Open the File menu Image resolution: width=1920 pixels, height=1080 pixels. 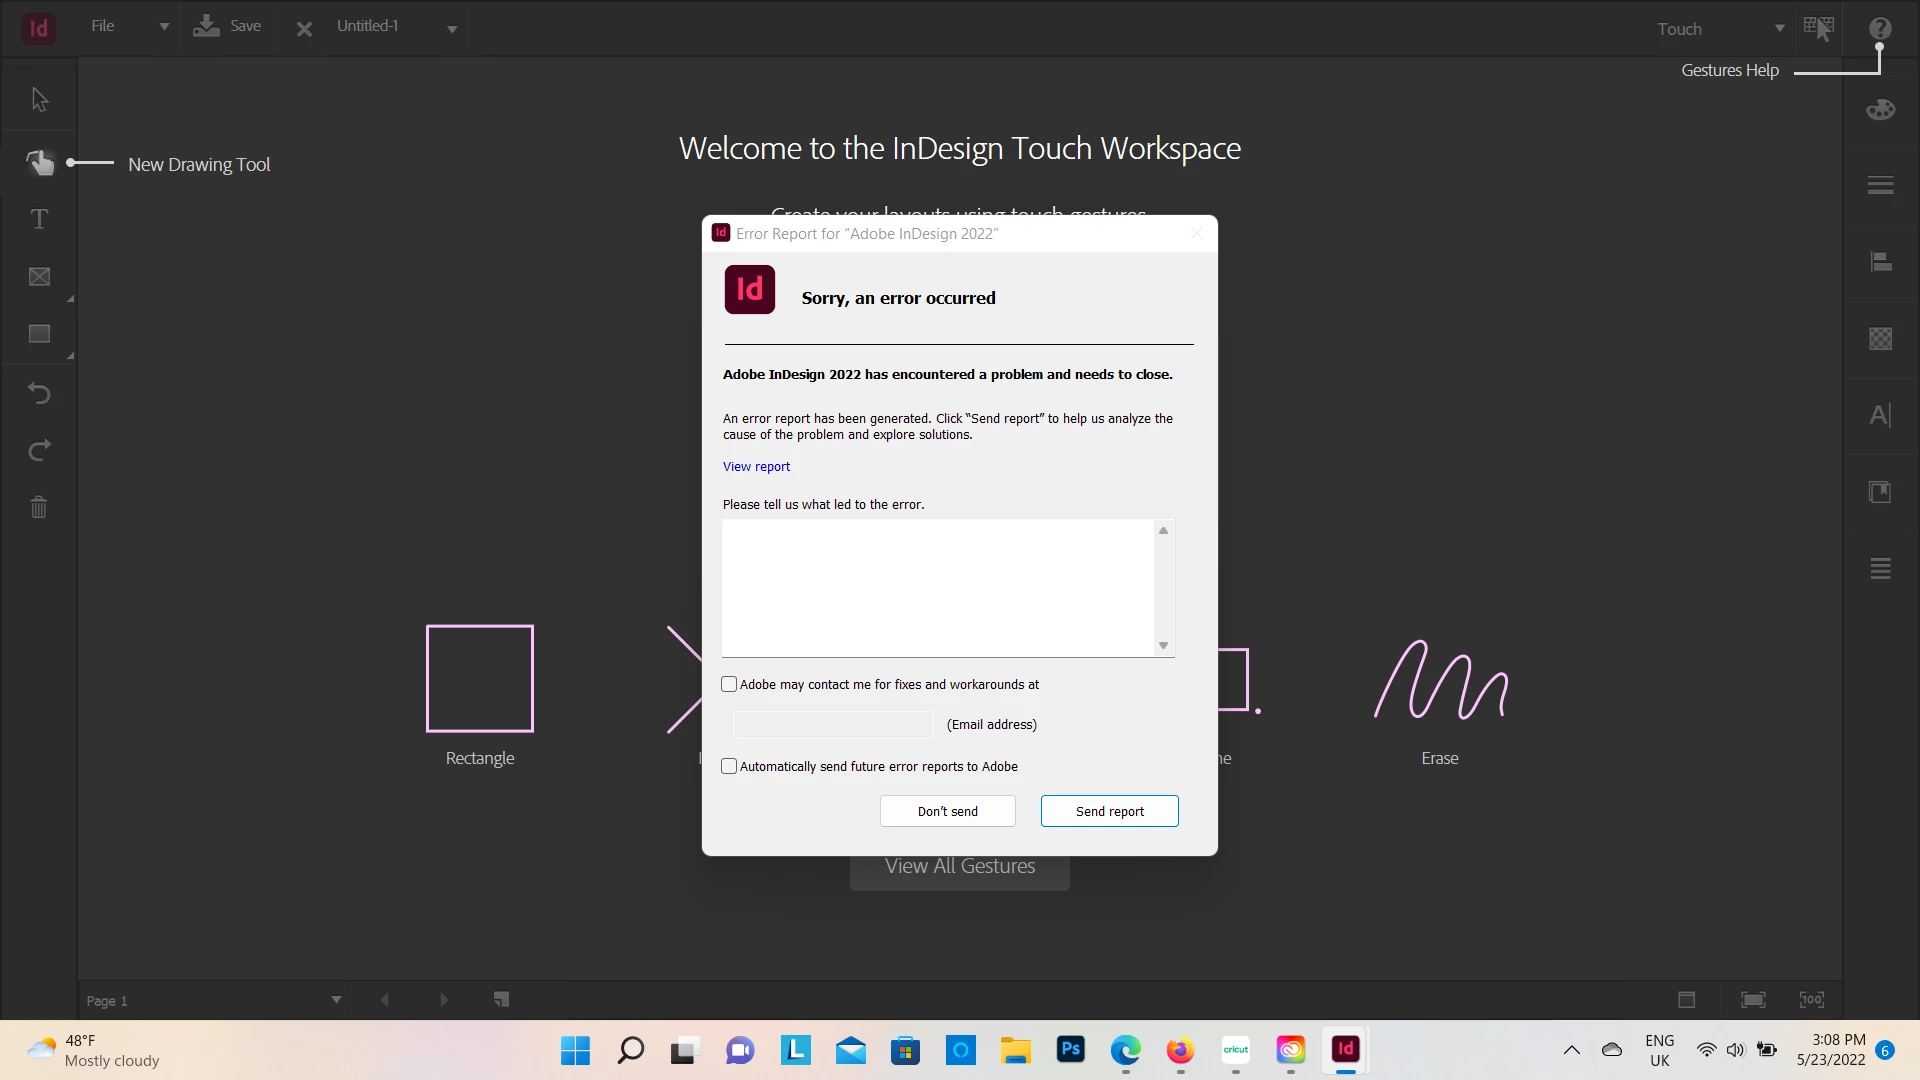click(103, 26)
